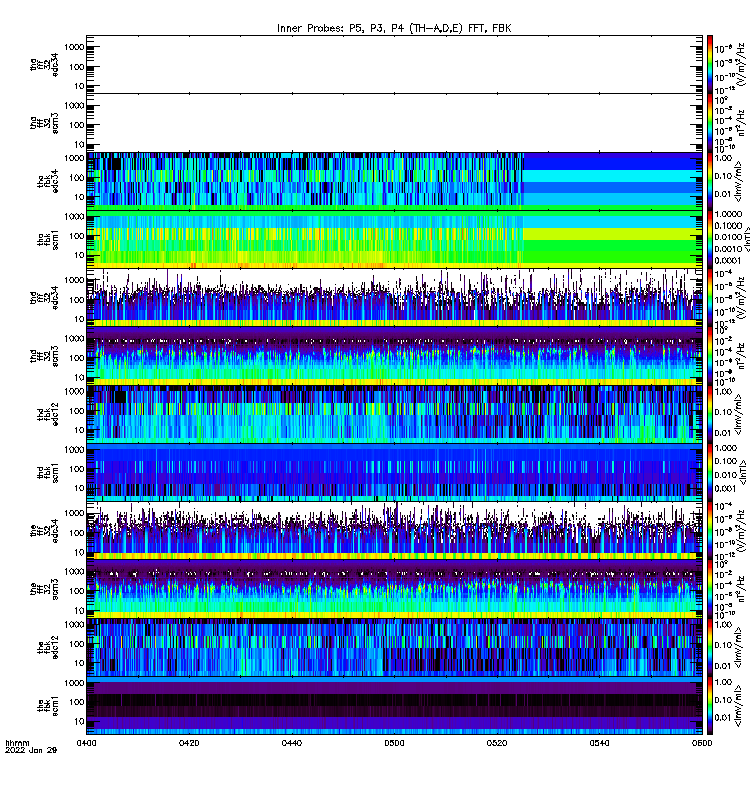This screenshot has width=750, height=800.
Task: Click the 'the fbk edc12' y-axis title
Action: coord(48,647)
